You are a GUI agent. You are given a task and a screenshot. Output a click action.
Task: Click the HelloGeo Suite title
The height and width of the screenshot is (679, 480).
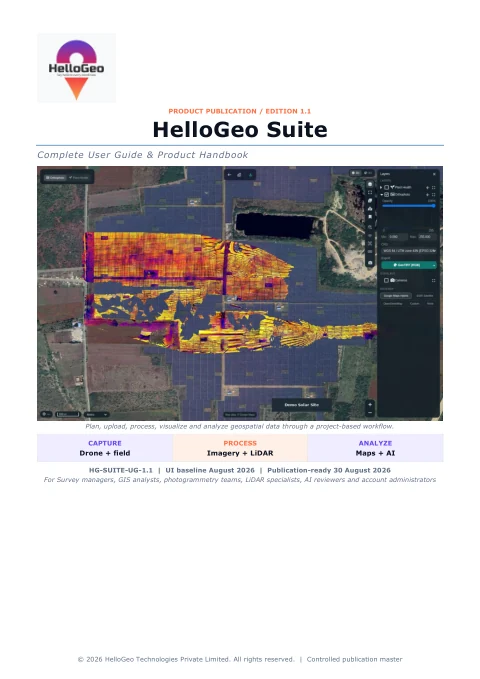click(x=240, y=129)
